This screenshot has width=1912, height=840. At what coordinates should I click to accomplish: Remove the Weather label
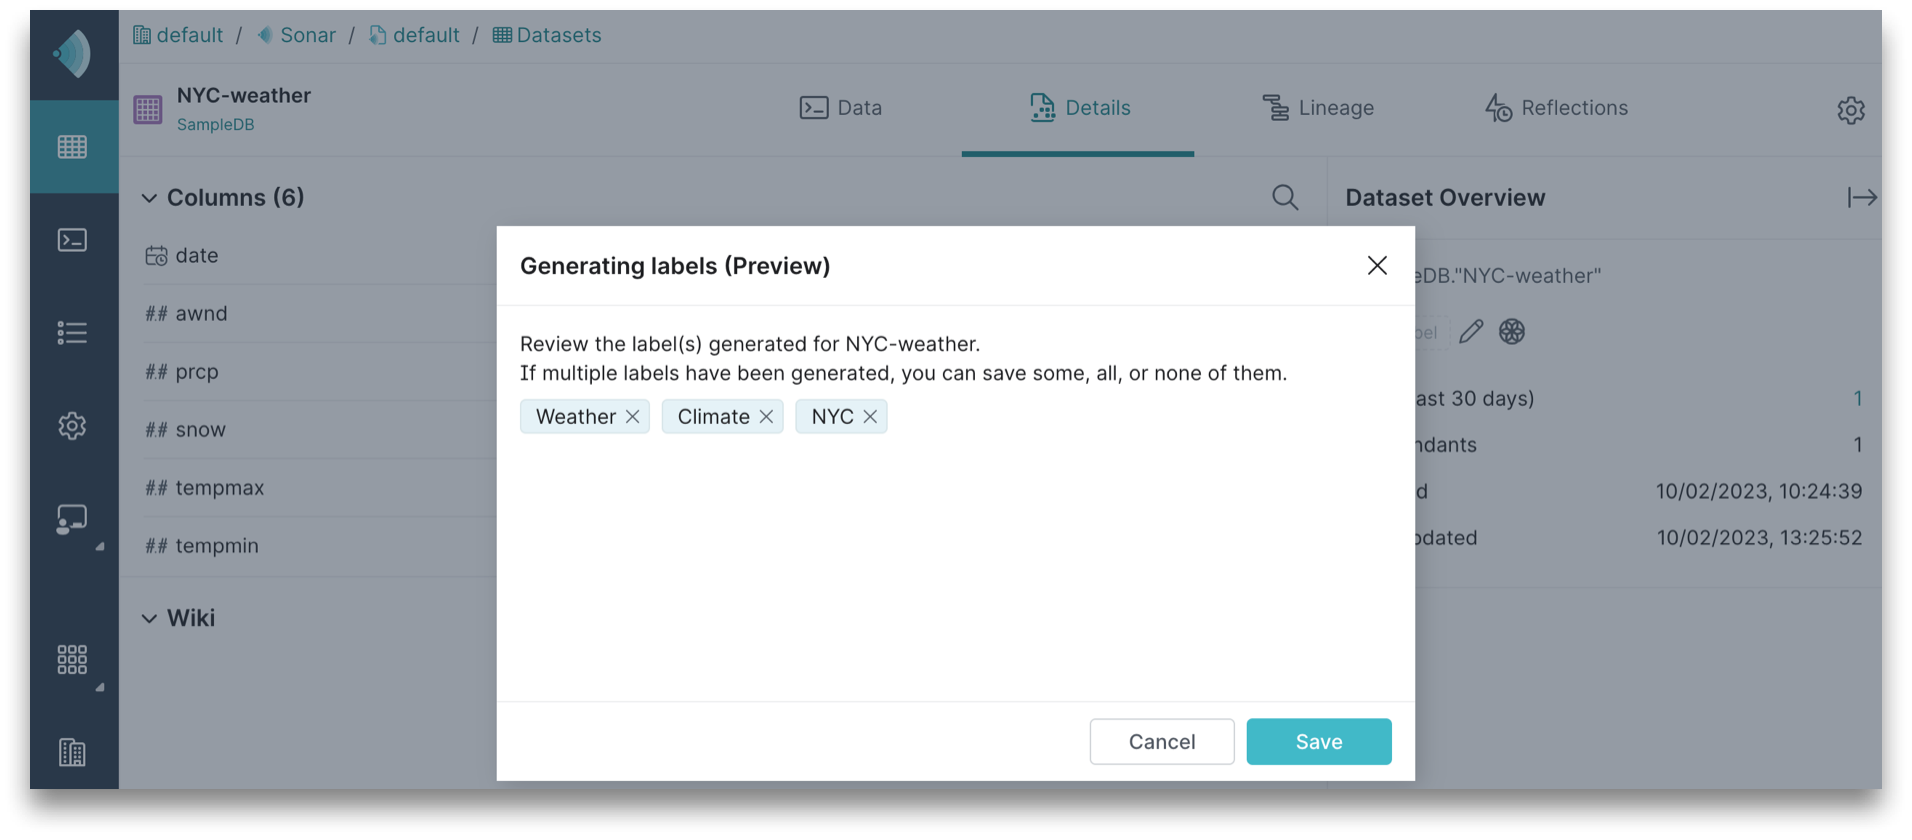pyautogui.click(x=633, y=417)
